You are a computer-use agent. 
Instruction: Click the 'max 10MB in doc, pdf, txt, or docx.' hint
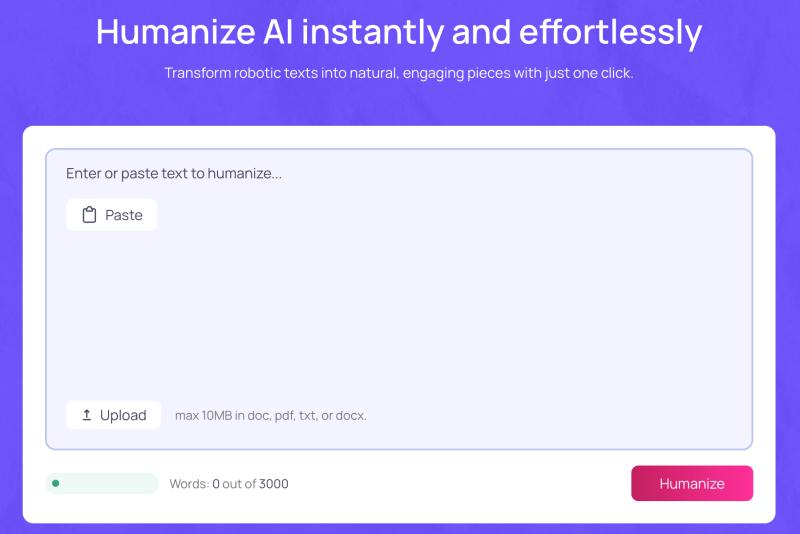point(271,415)
